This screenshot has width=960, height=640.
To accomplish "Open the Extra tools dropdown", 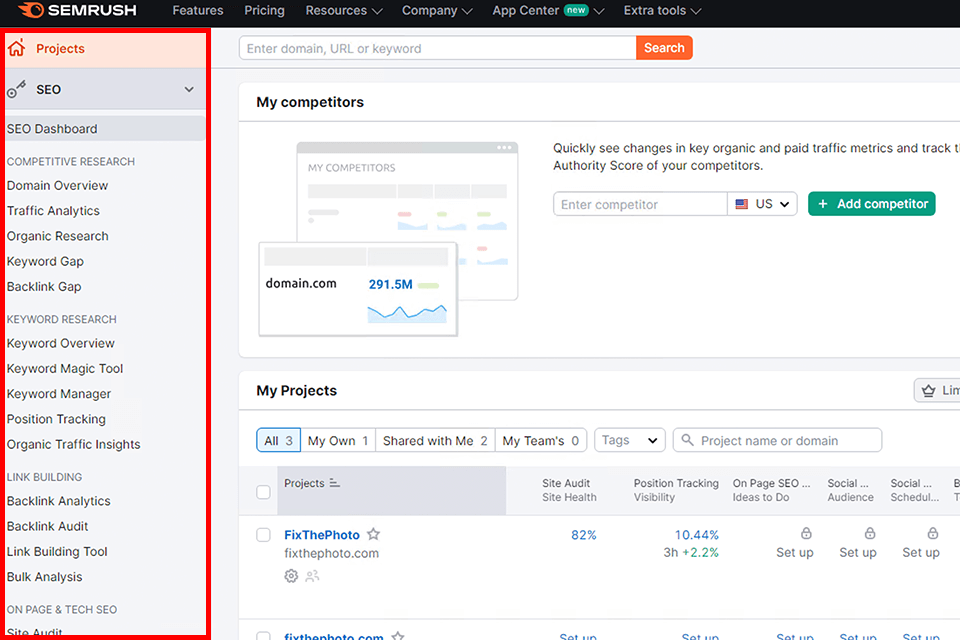I will click(662, 10).
